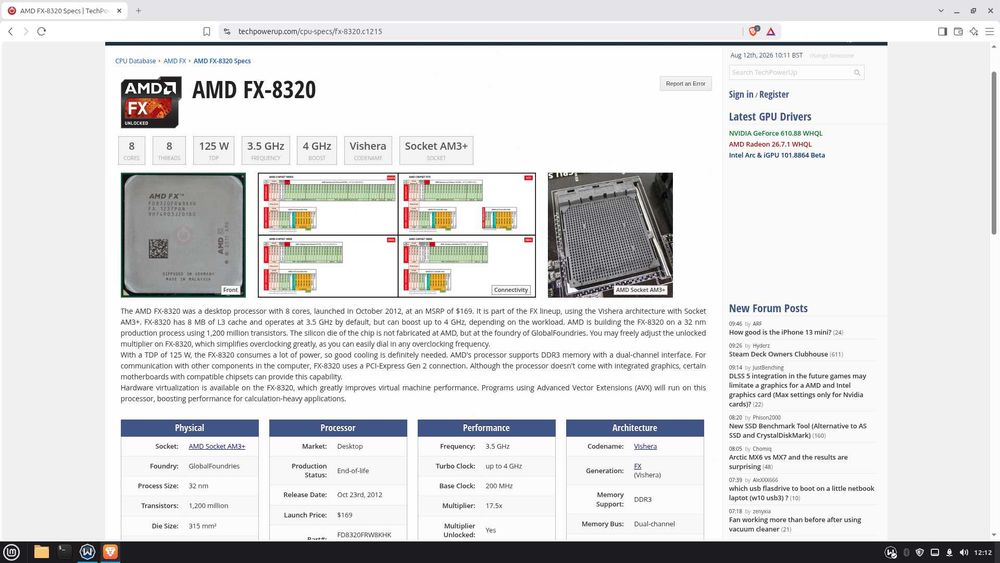1000x563 pixels.
Task: Launch the Files folder from the taskbar
Action: click(x=41, y=552)
